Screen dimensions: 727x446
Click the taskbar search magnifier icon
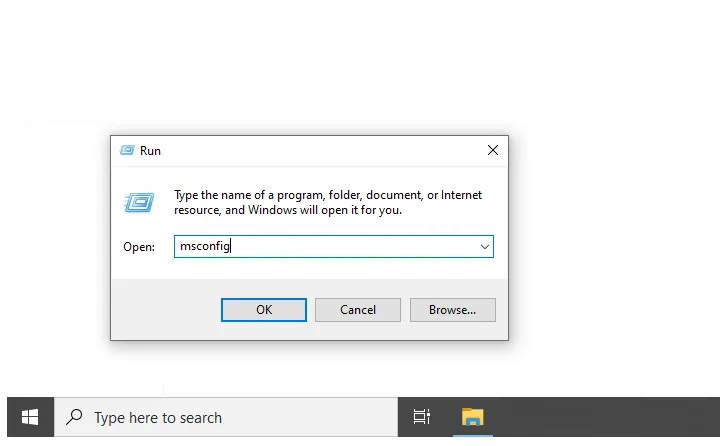click(74, 417)
